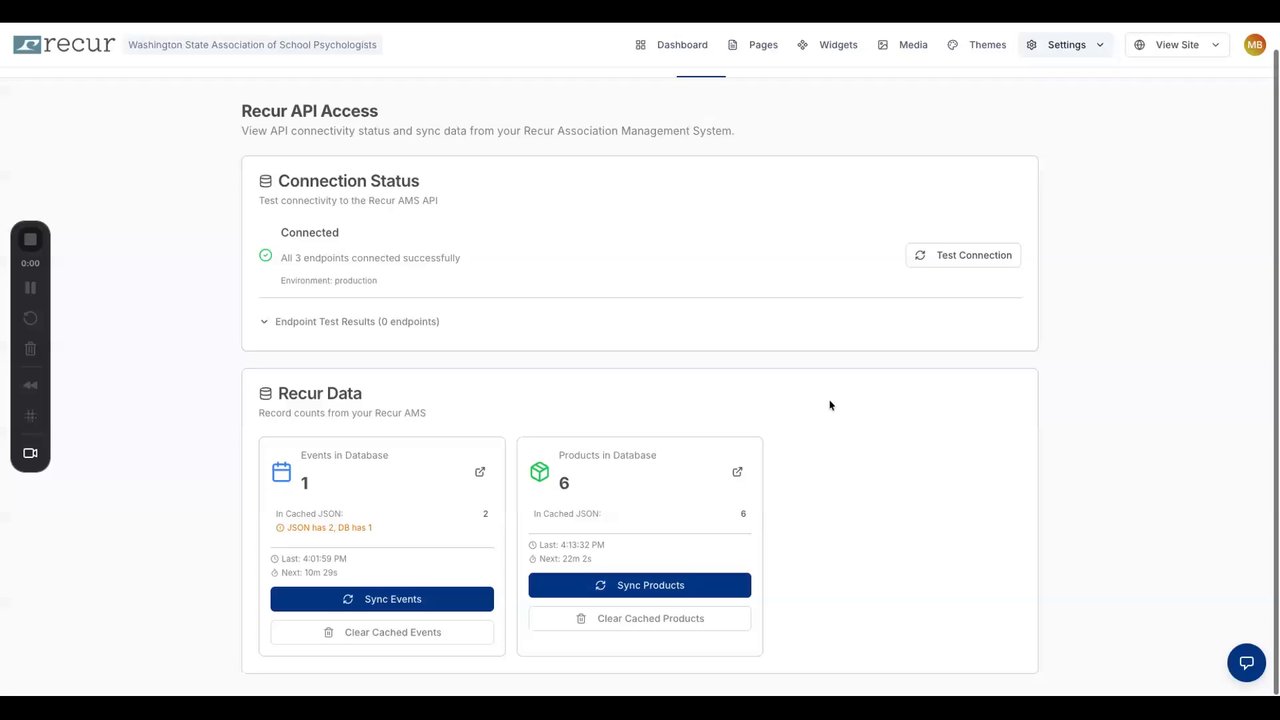Expand Endpoint Test Results
Viewport: 1280px width, 720px height.
[349, 322]
